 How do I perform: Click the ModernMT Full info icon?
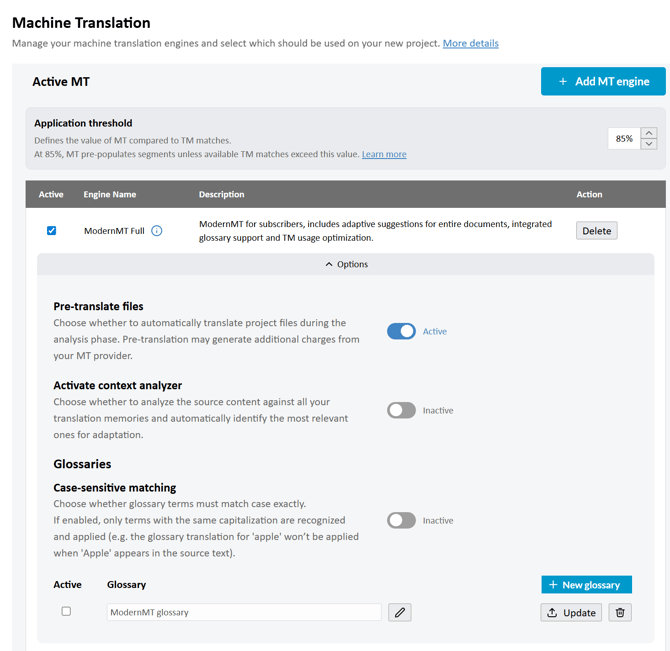point(157,231)
